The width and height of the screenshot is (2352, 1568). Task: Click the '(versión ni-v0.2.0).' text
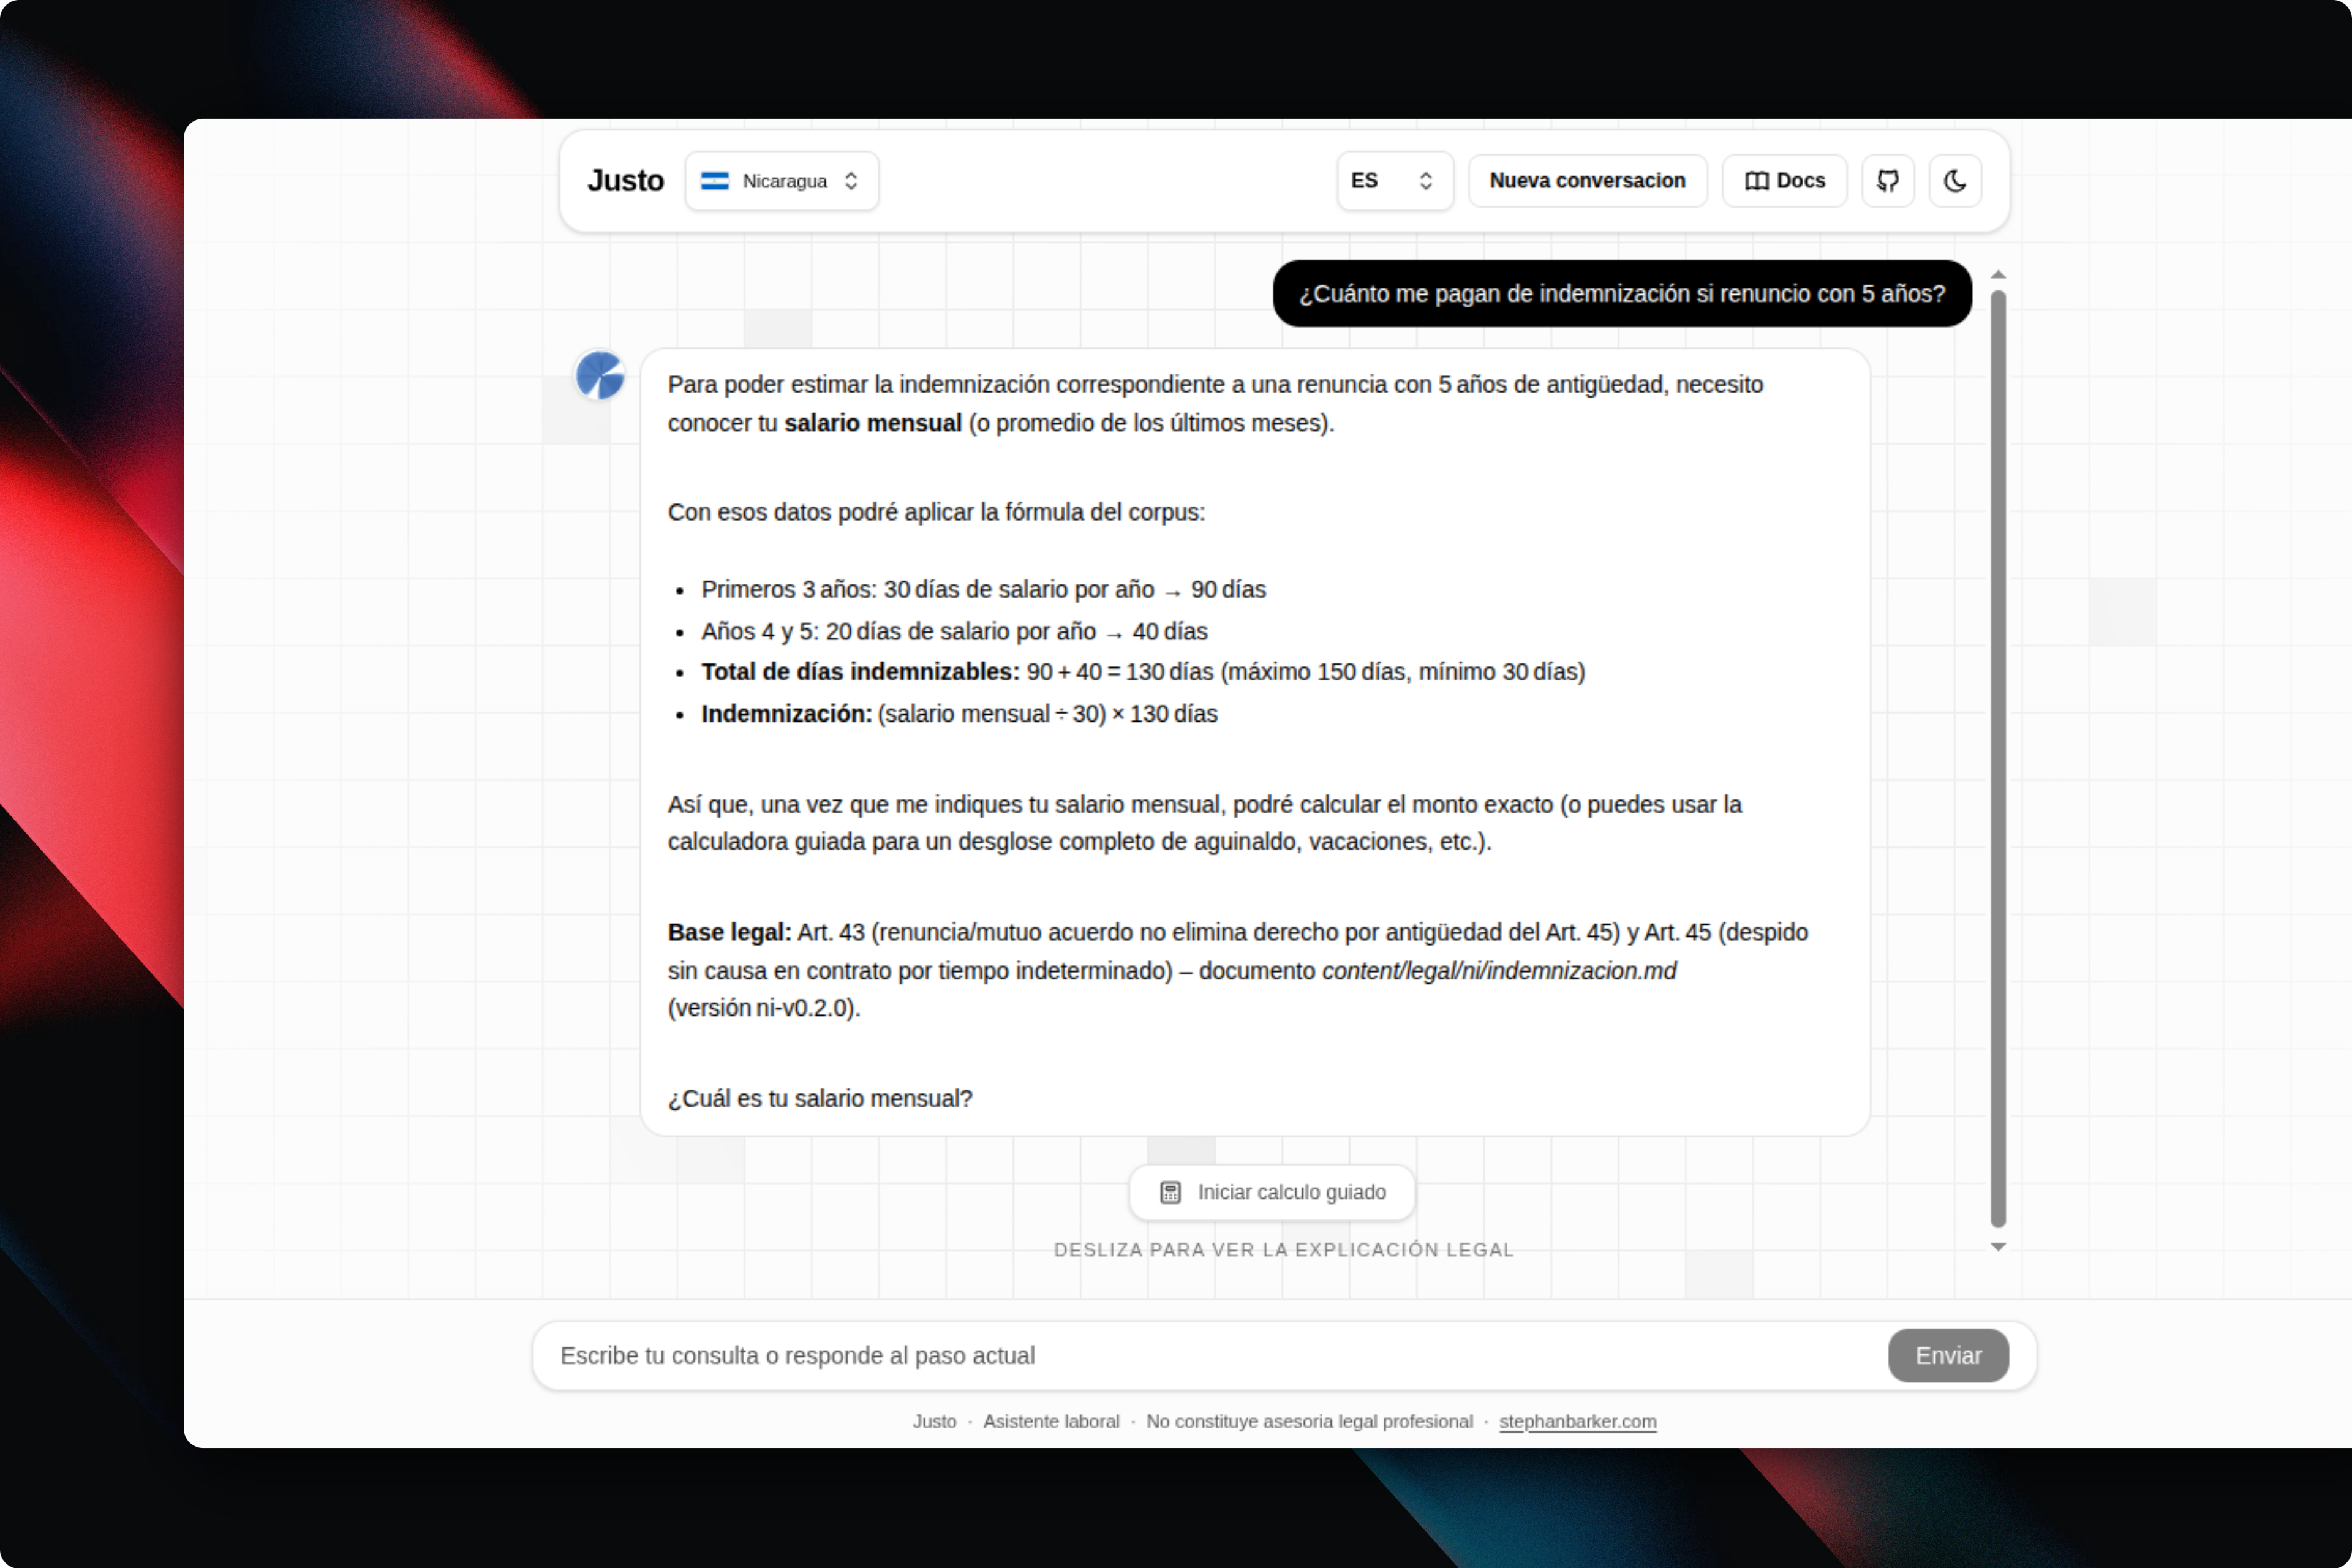click(x=764, y=1008)
